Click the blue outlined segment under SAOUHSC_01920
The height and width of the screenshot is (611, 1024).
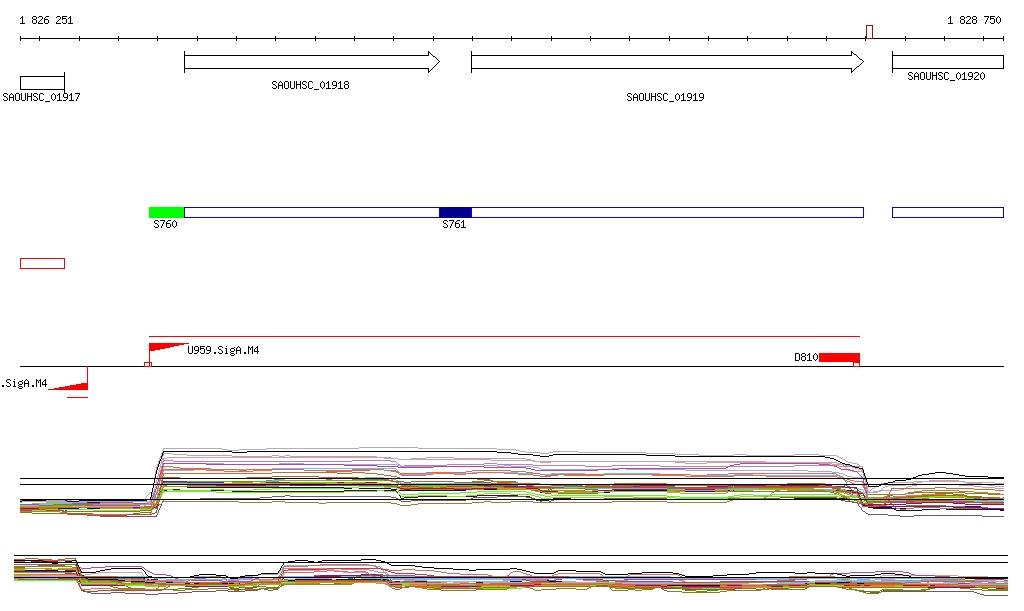point(947,212)
